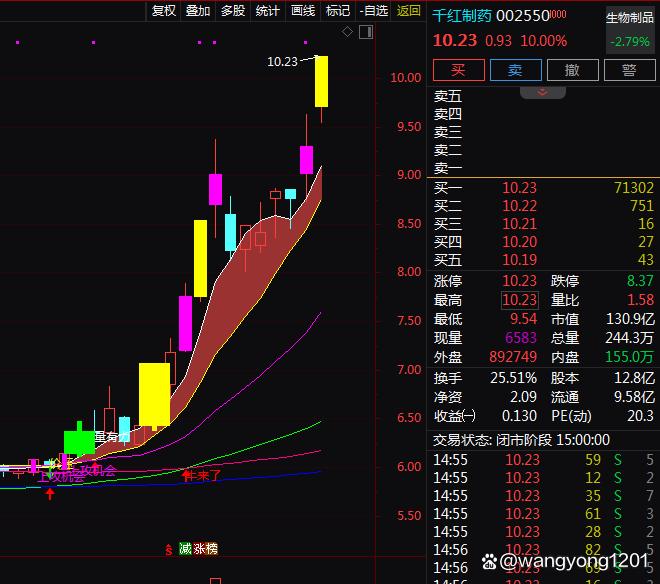Click 返回 to go back
Image resolution: width=660 pixels, height=584 pixels.
(x=409, y=11)
